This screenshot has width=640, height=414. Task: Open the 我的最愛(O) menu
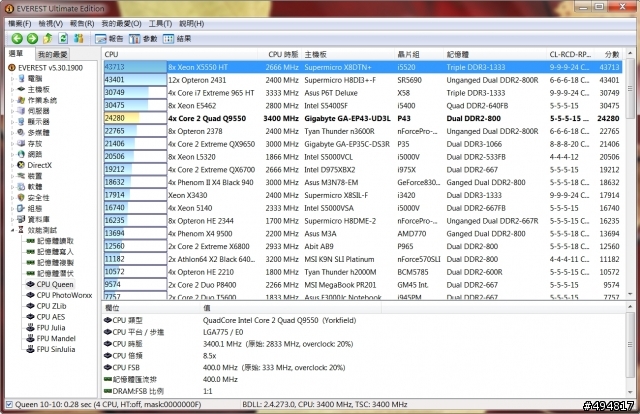121,24
